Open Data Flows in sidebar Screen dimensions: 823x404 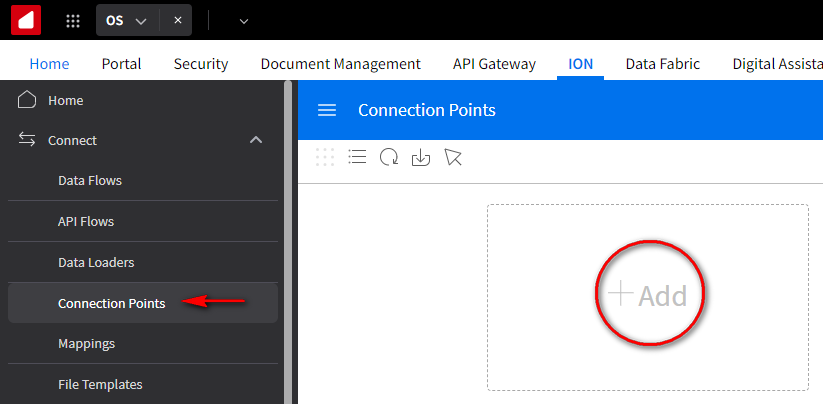pos(90,181)
